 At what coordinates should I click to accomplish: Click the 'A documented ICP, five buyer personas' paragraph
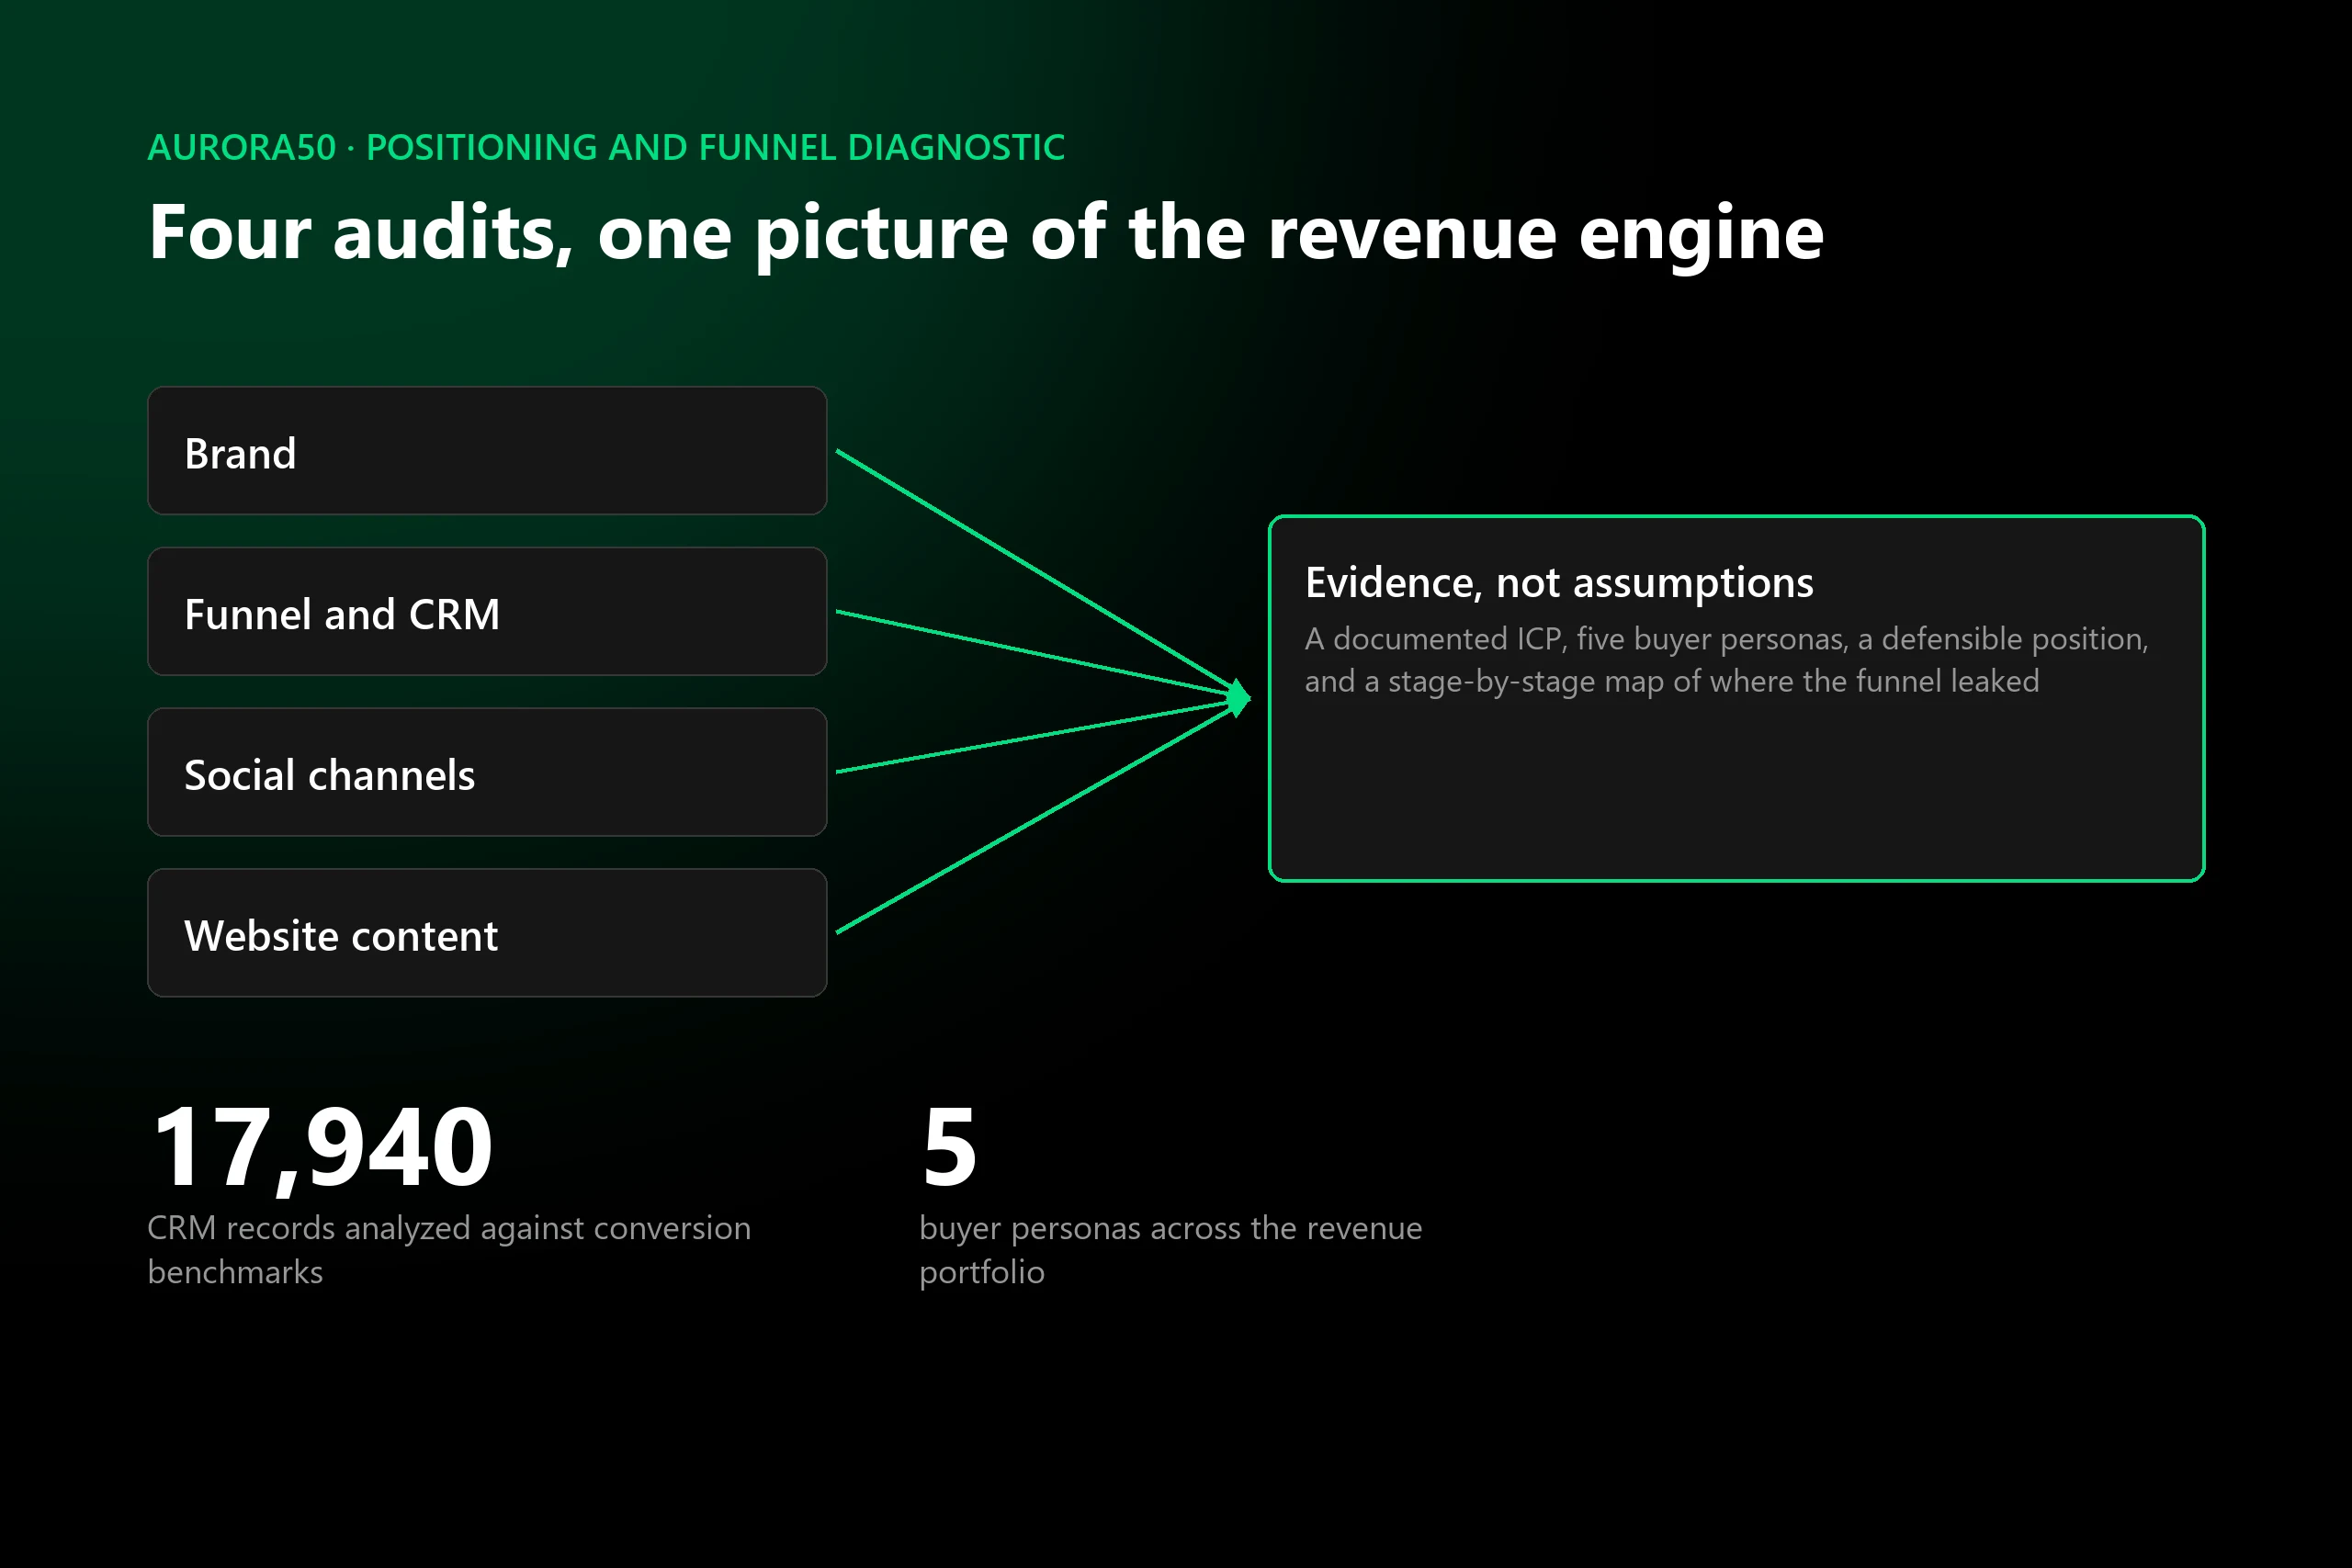(x=1726, y=660)
